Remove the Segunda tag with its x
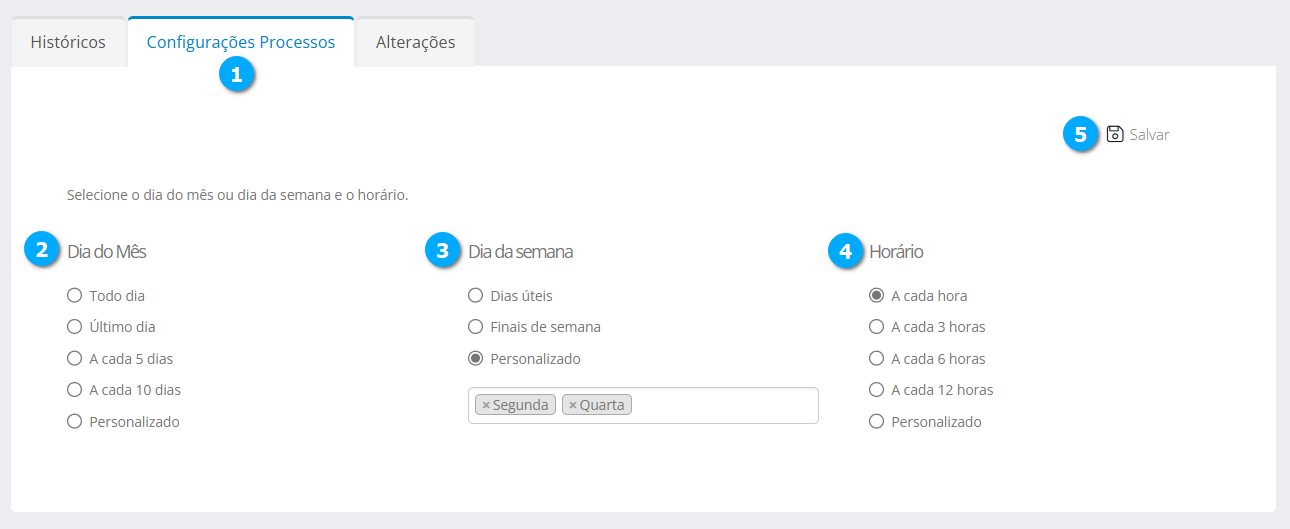This screenshot has height=529, width=1290. click(486, 405)
